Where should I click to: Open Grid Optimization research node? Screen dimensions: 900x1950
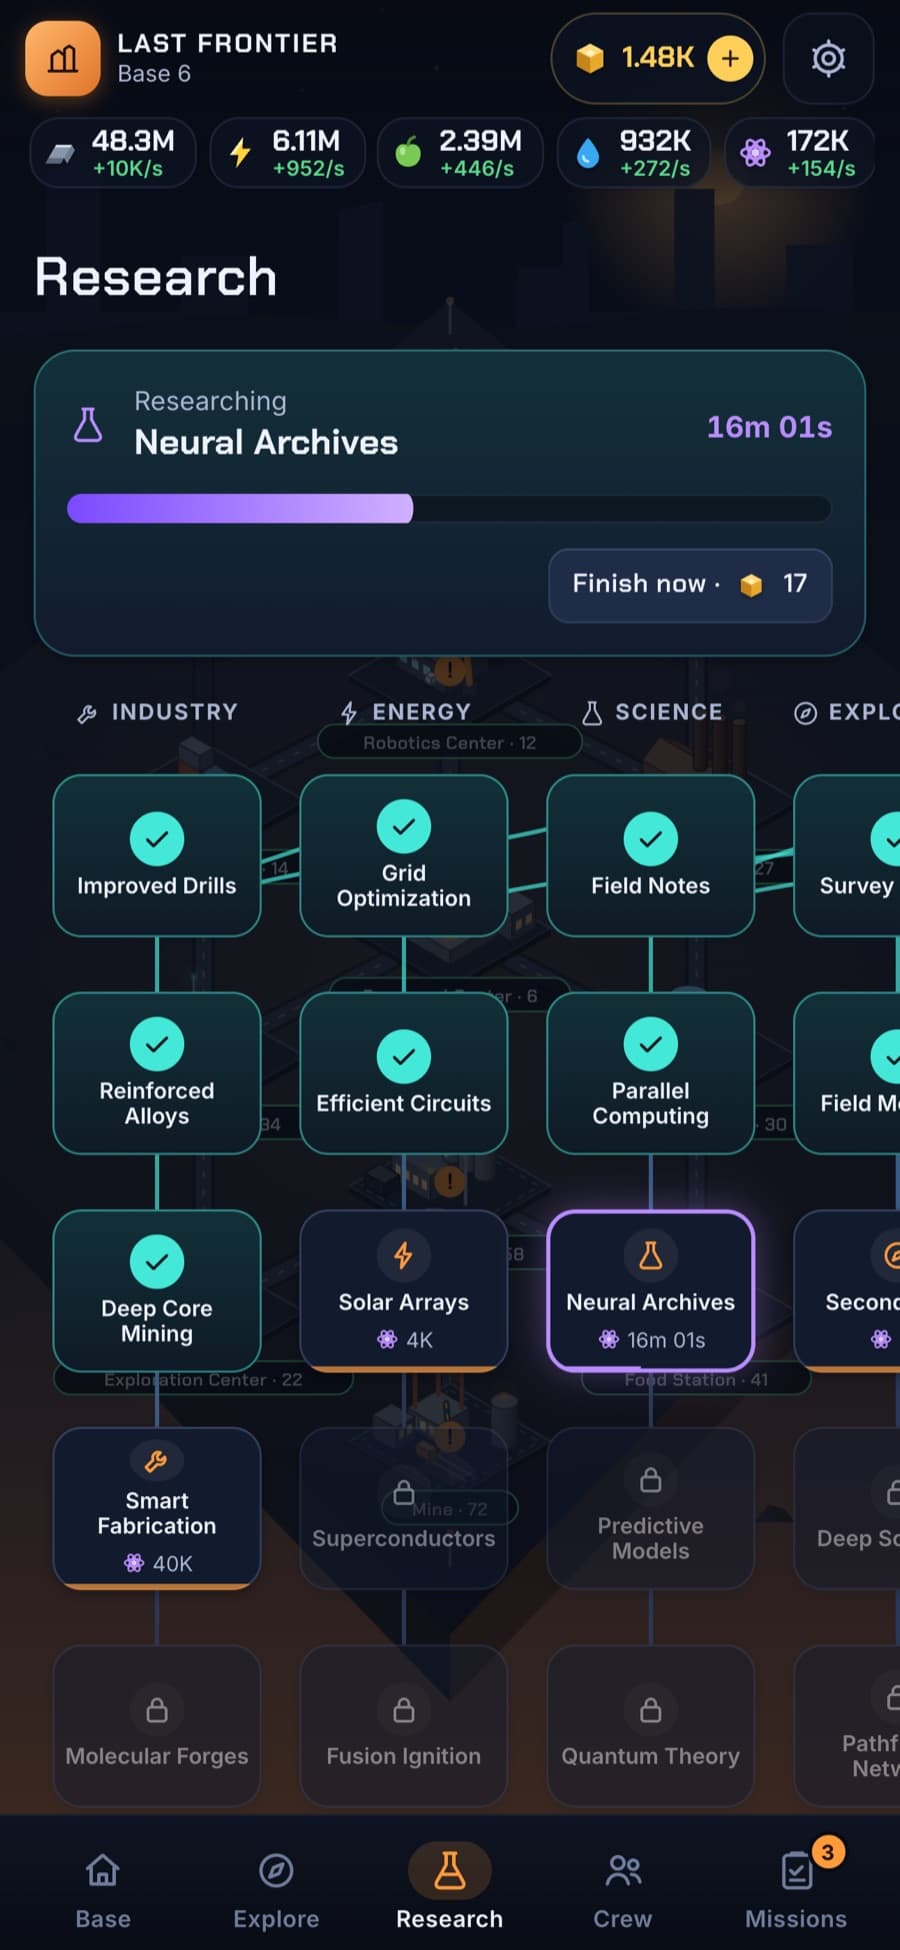(404, 856)
